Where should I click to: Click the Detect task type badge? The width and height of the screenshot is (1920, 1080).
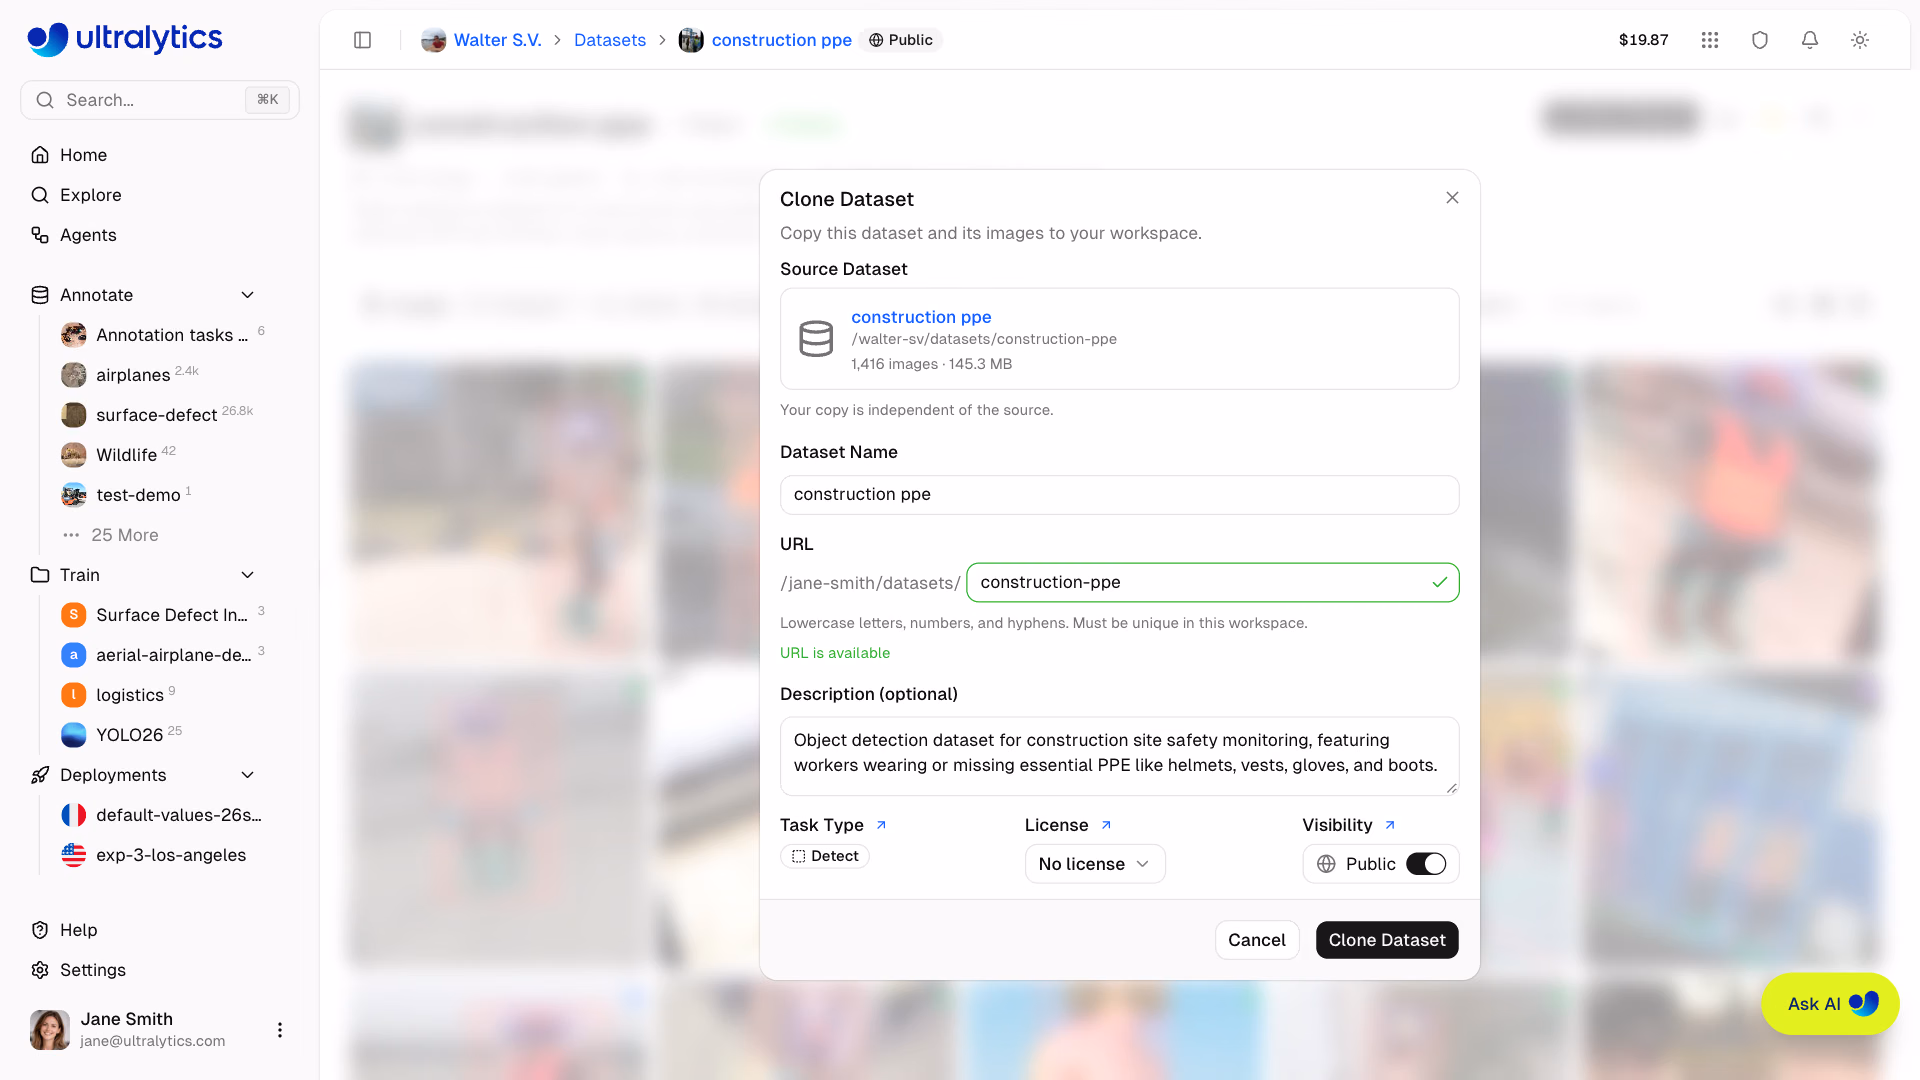(x=825, y=856)
